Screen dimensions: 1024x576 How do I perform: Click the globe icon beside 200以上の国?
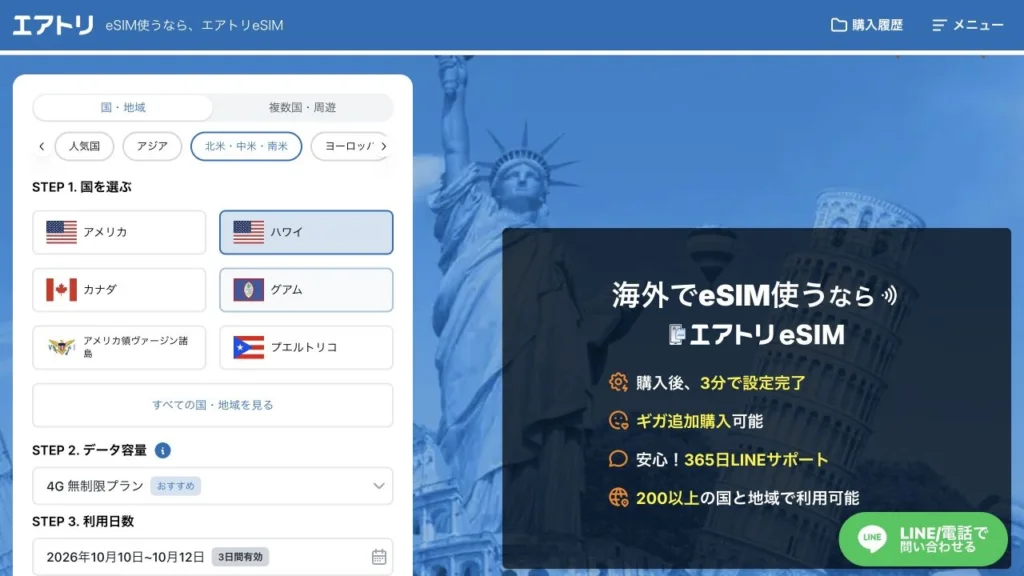618,498
